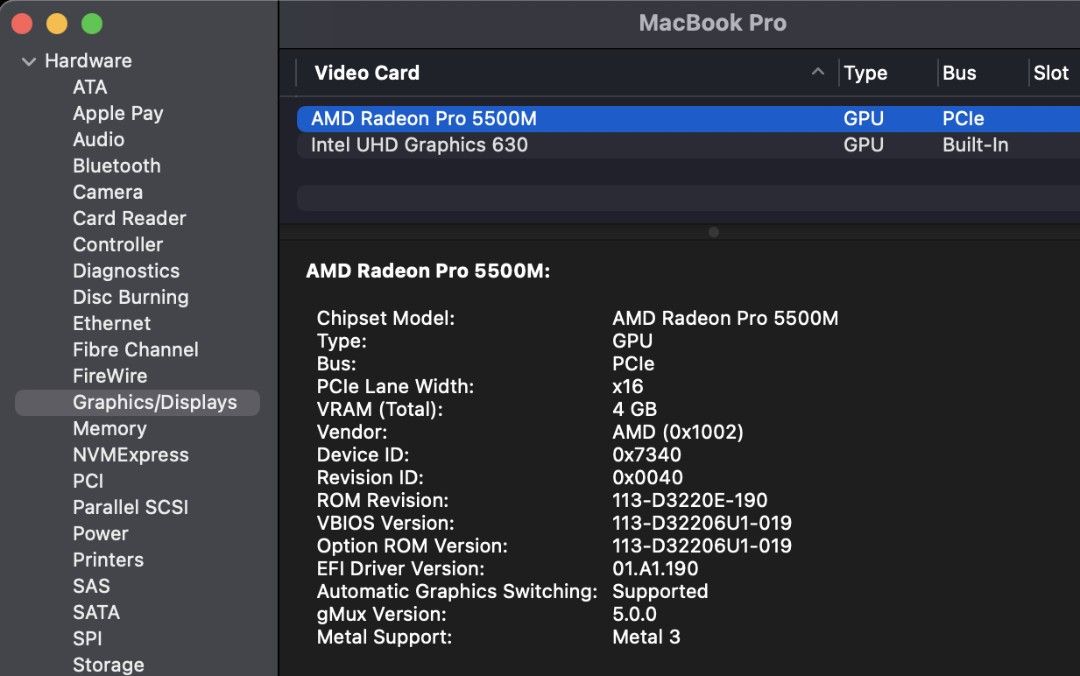
Task: Click the Option ROM Version value
Action: click(x=702, y=546)
